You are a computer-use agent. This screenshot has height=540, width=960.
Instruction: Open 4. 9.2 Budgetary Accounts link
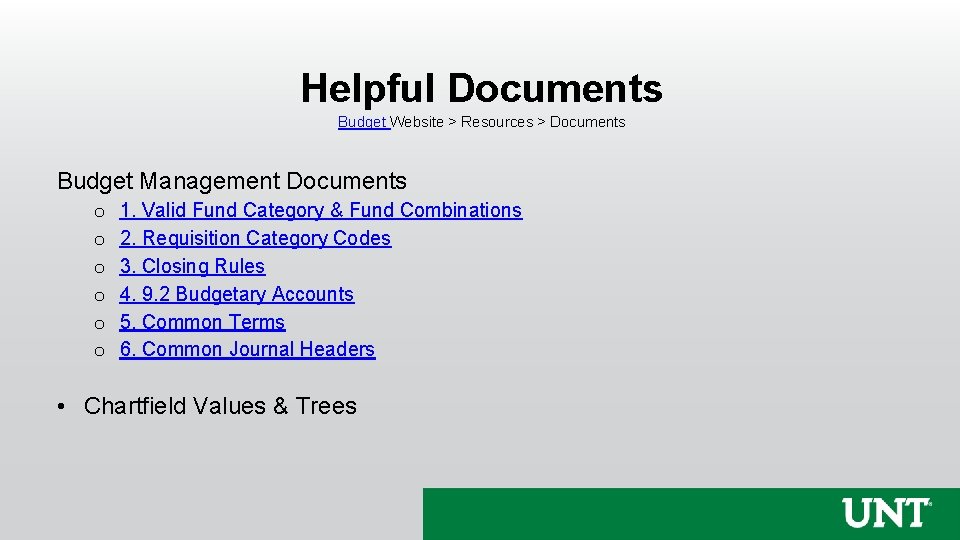coord(237,294)
